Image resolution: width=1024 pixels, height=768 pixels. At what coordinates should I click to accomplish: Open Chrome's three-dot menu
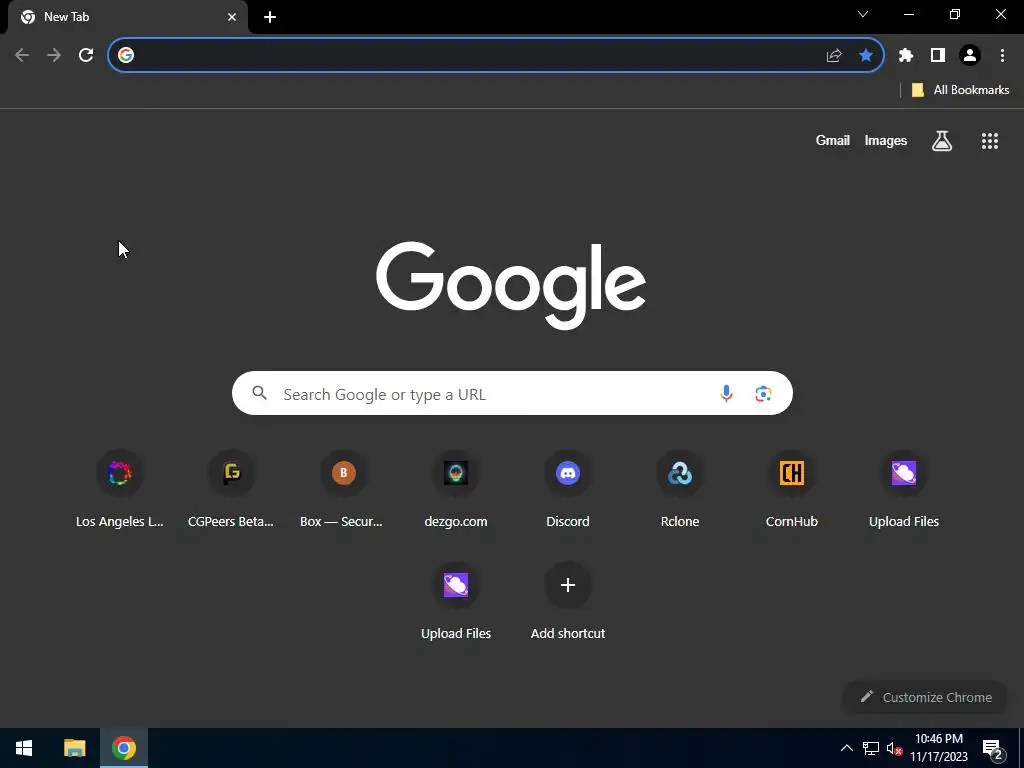click(1002, 56)
